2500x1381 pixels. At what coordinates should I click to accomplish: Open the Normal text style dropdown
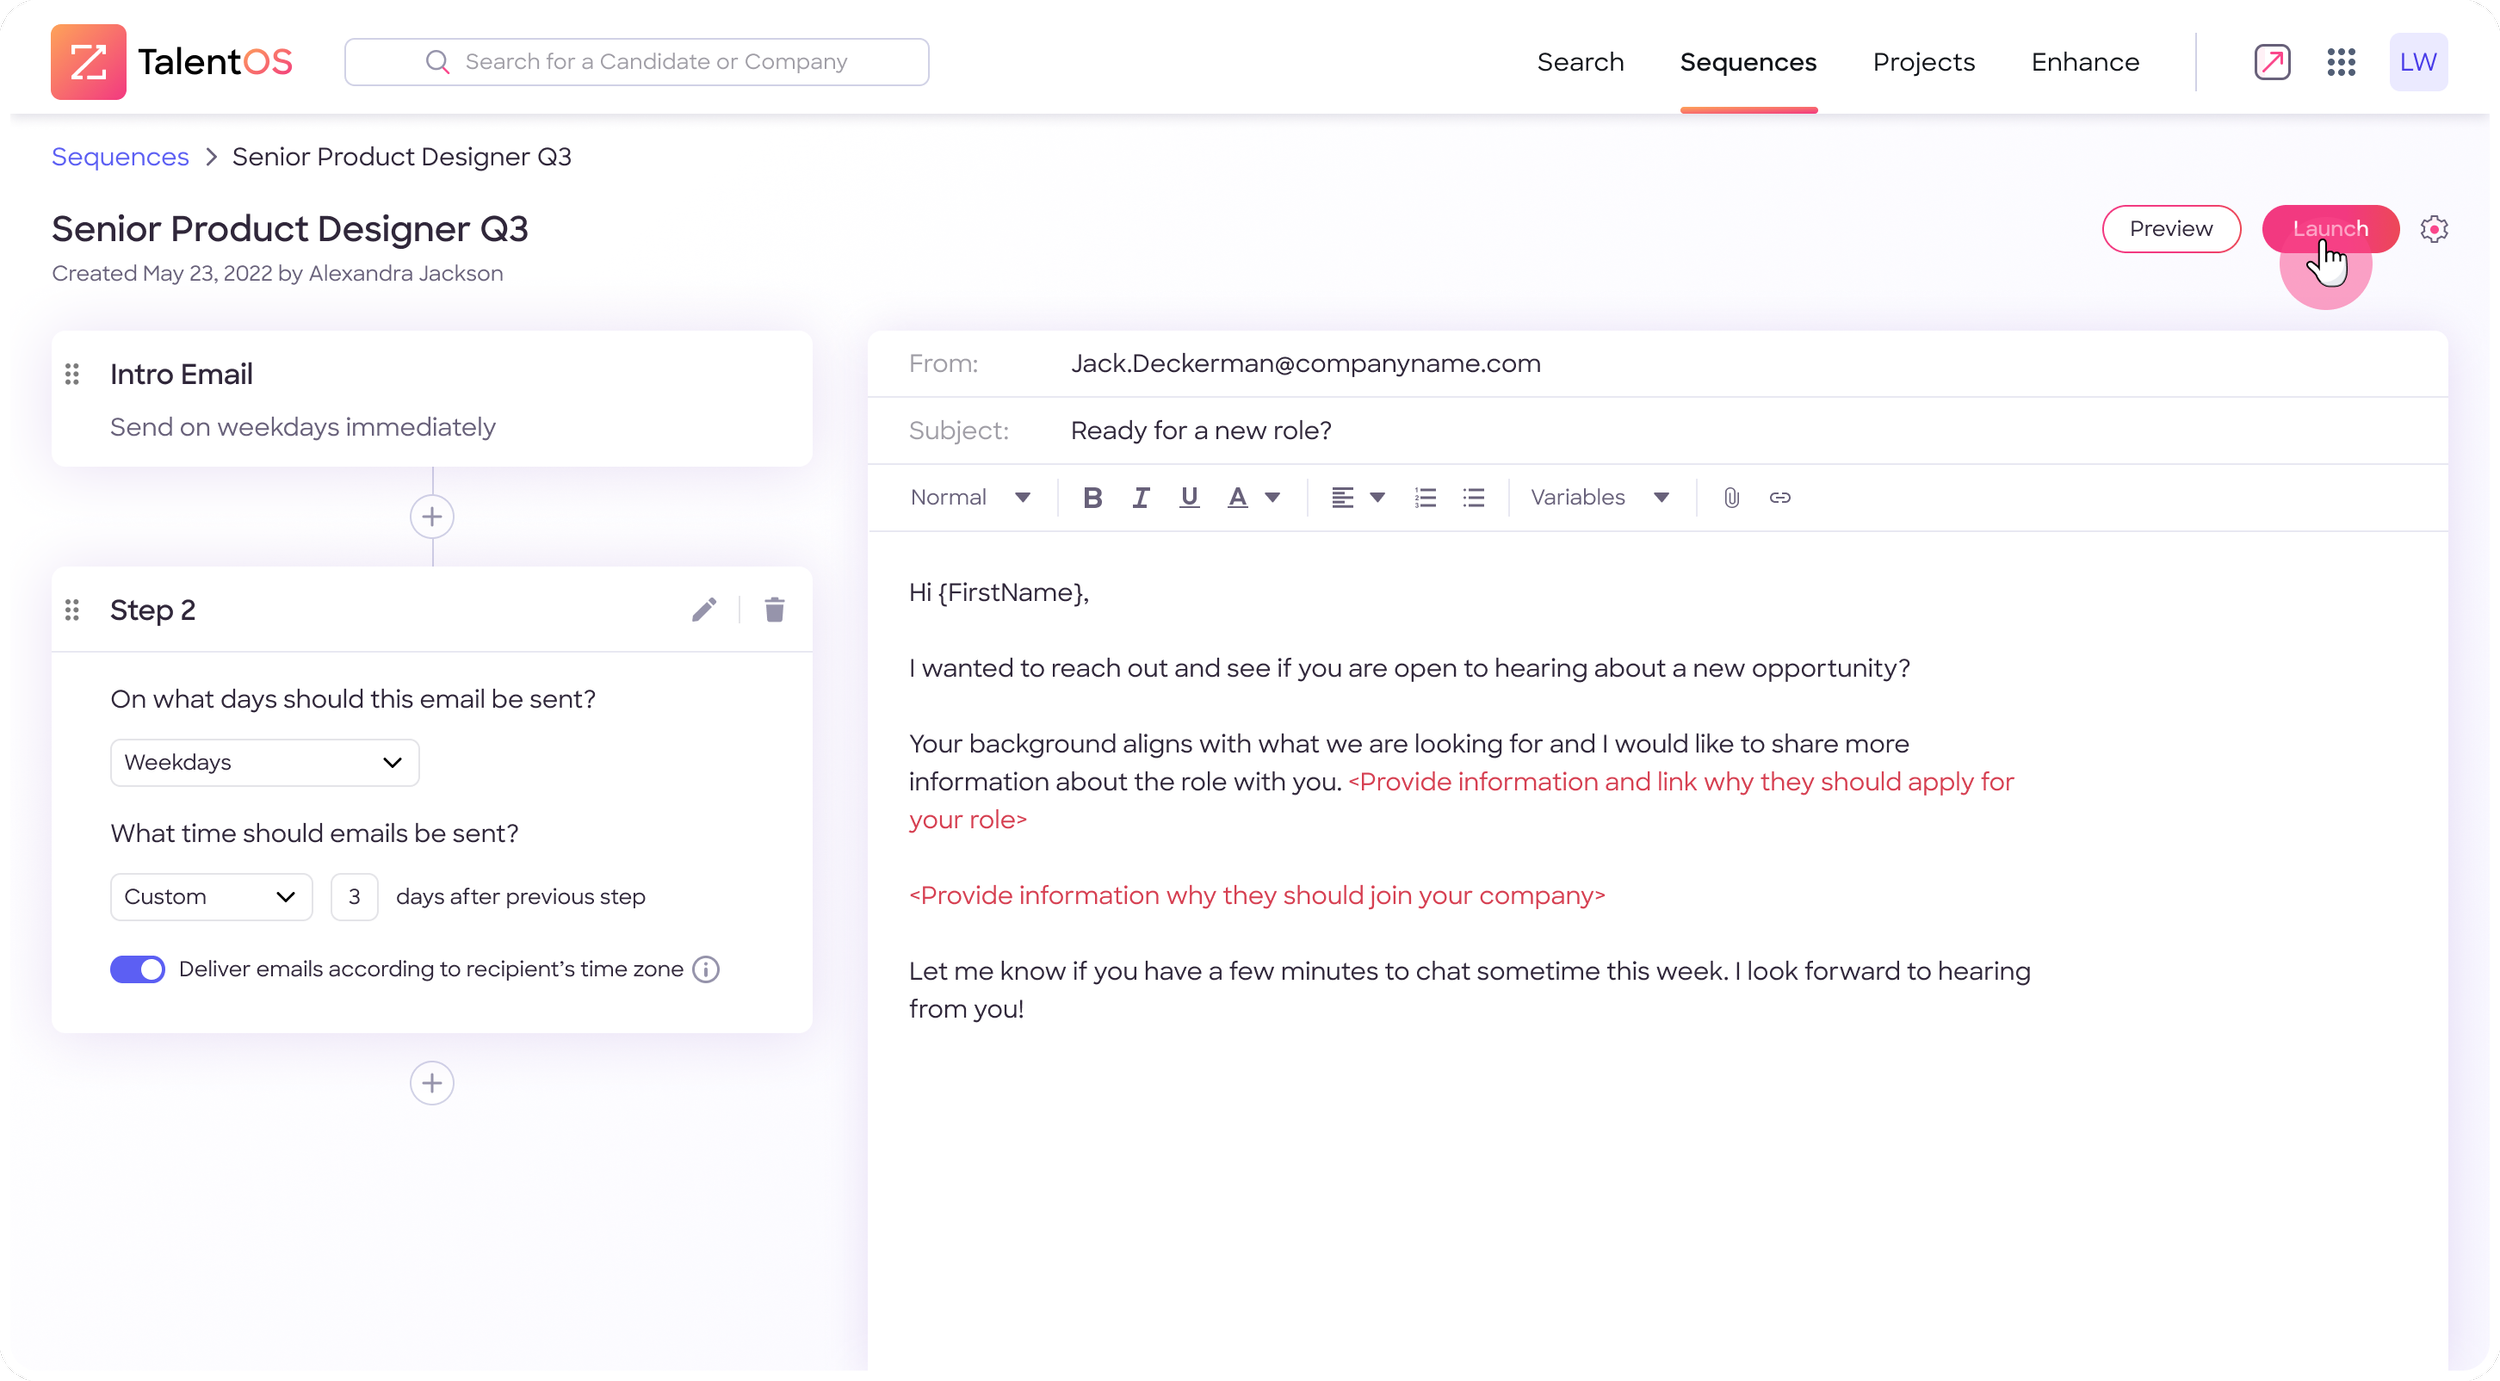970,497
